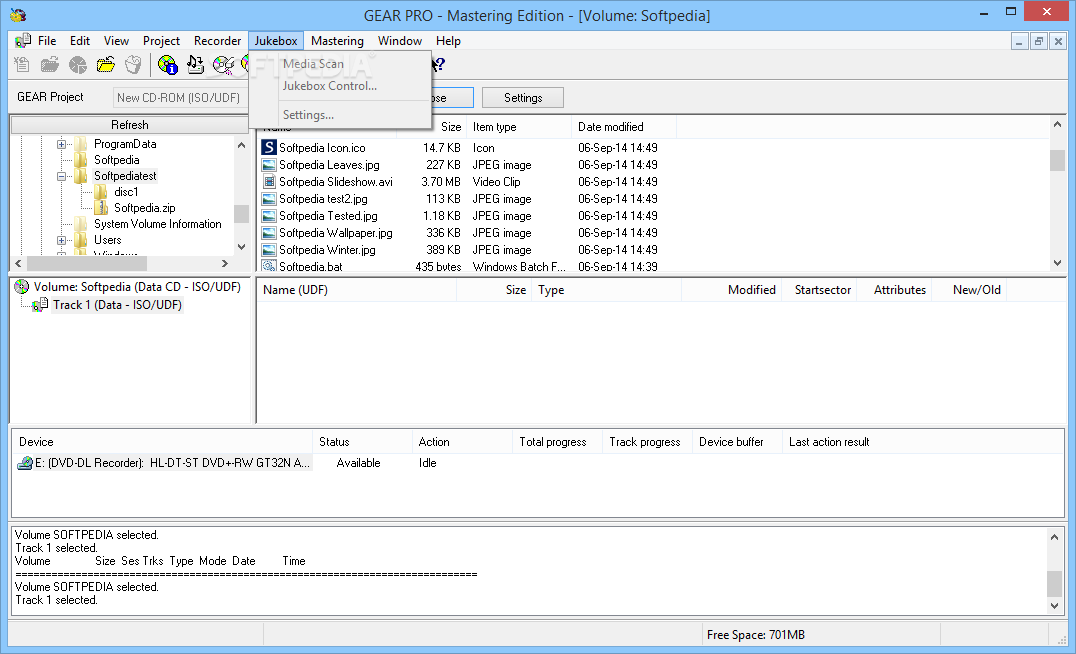Click the Volume Softpedia disc icon
This screenshot has height=654, width=1076.
[22, 287]
